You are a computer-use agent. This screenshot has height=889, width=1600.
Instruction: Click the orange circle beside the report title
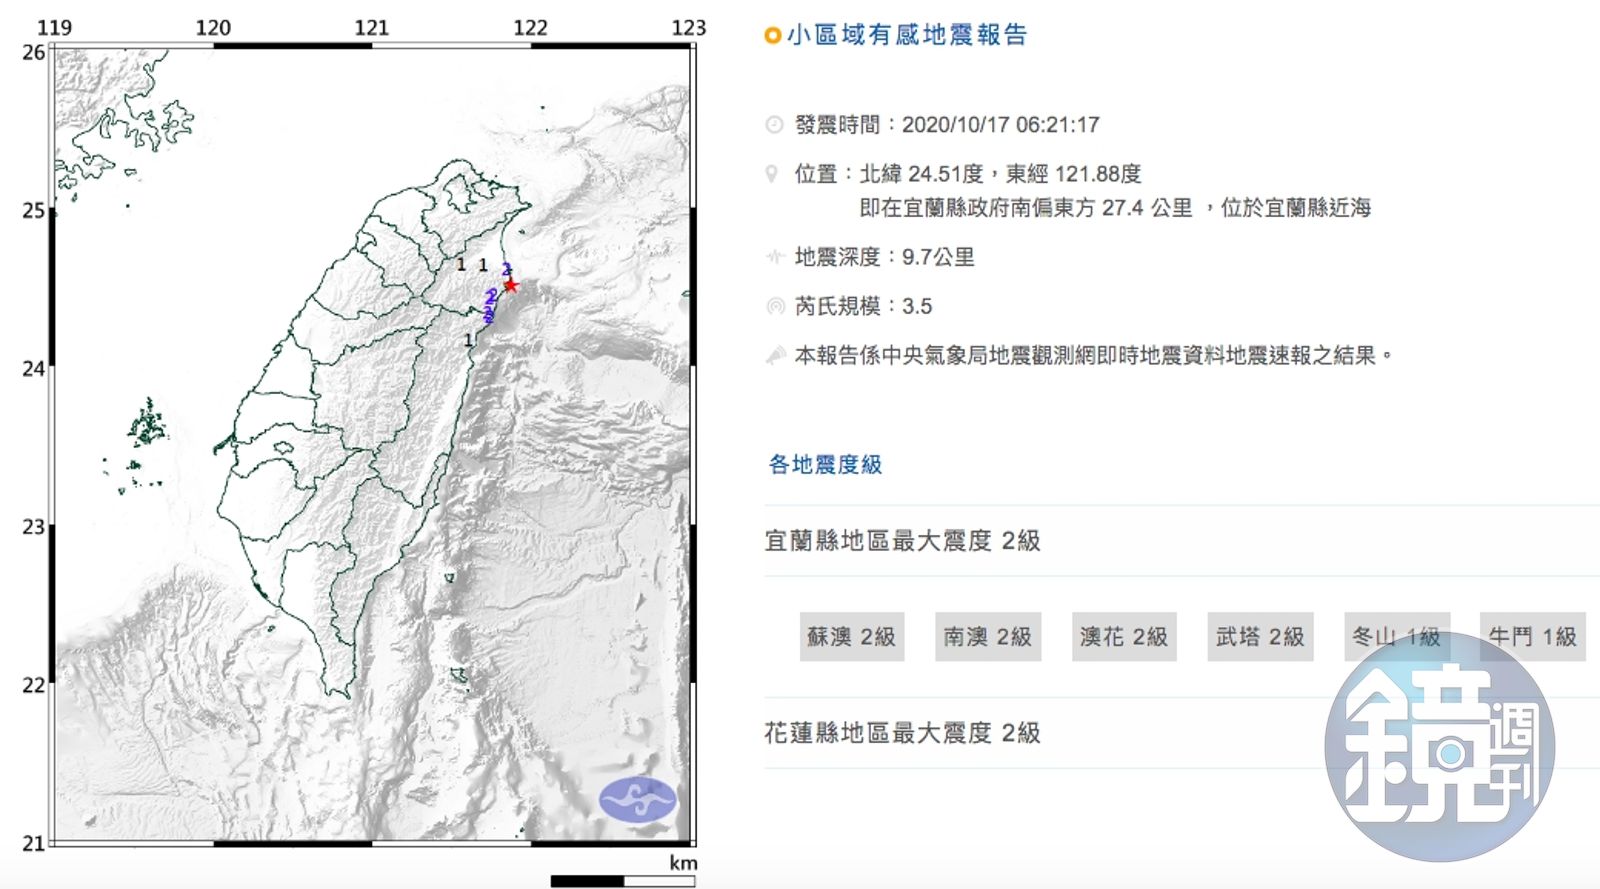(772, 36)
